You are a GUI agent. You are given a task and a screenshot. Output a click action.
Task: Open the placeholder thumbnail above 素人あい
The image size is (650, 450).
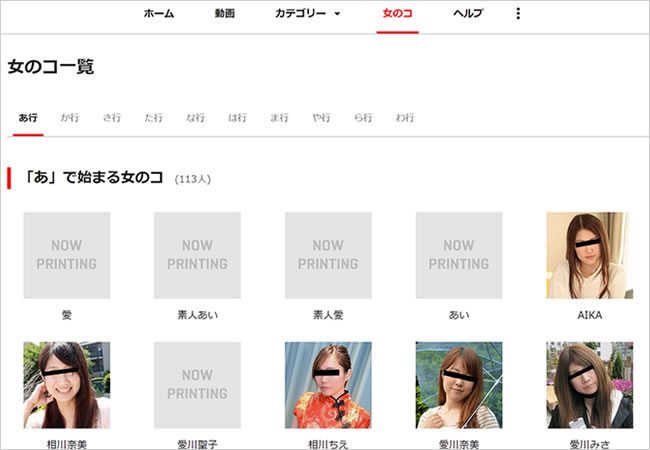click(197, 255)
